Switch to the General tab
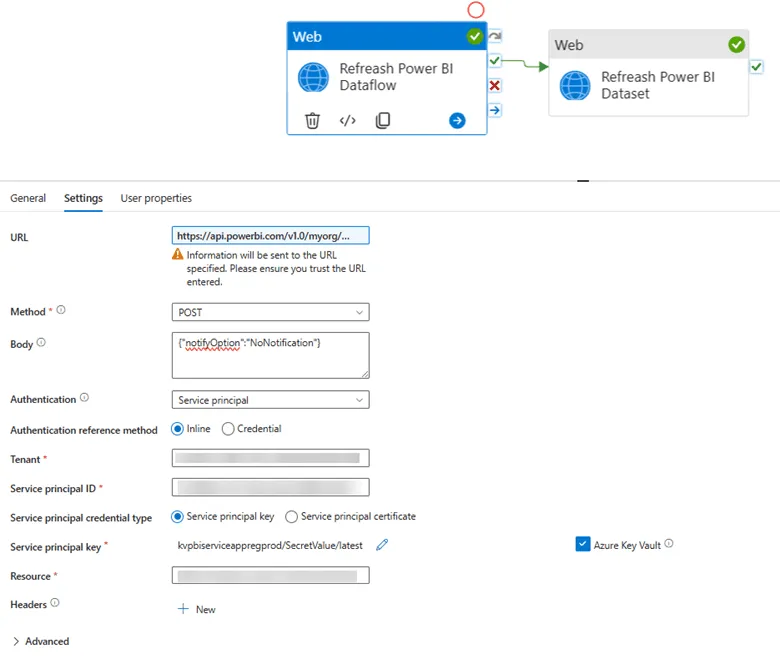Viewport: 780px width, 659px height. (28, 198)
